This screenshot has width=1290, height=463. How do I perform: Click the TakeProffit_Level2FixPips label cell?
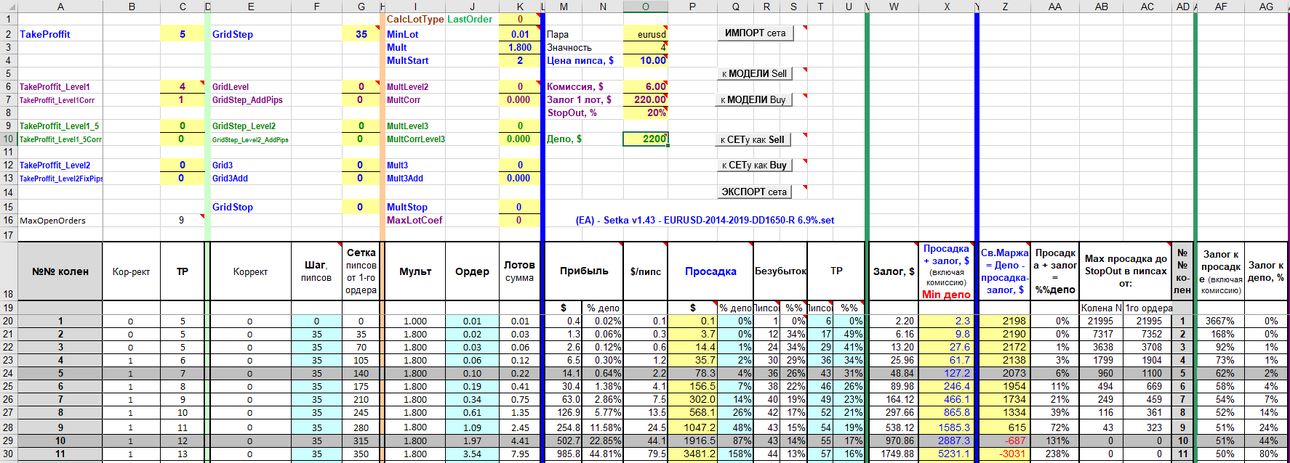point(60,178)
